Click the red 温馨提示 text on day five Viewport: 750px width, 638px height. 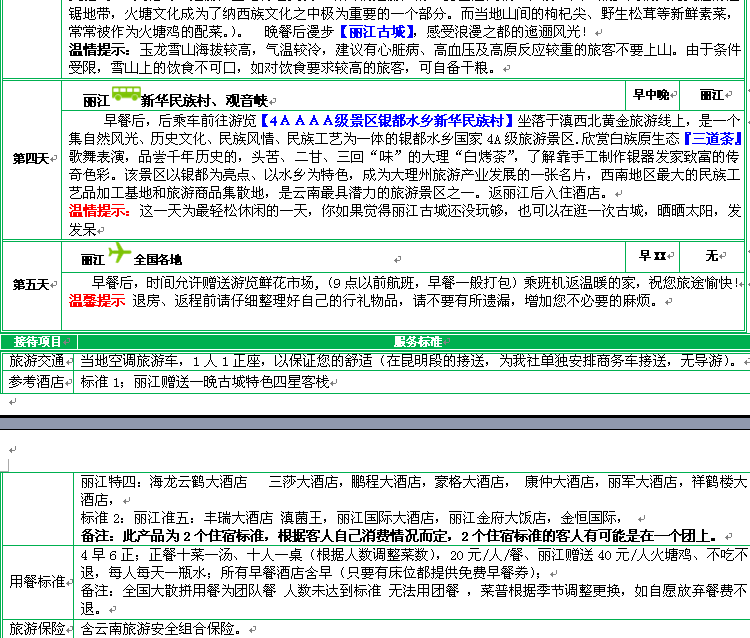(x=97, y=300)
